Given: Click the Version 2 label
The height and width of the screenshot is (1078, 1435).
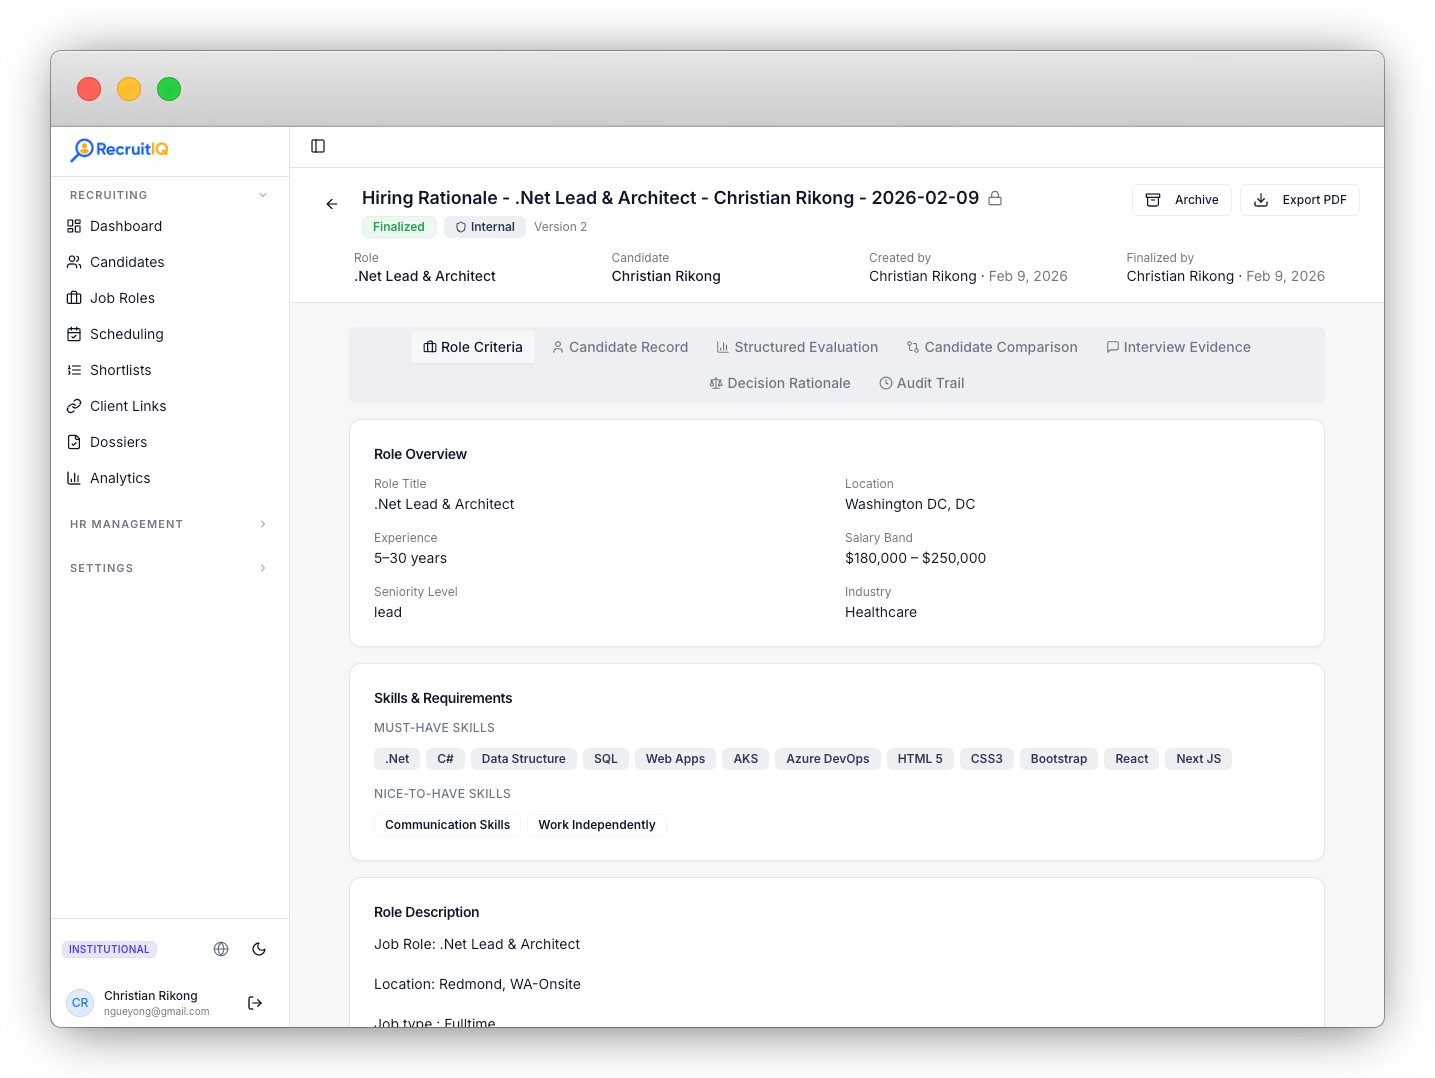Looking at the screenshot, I should pyautogui.click(x=560, y=227).
